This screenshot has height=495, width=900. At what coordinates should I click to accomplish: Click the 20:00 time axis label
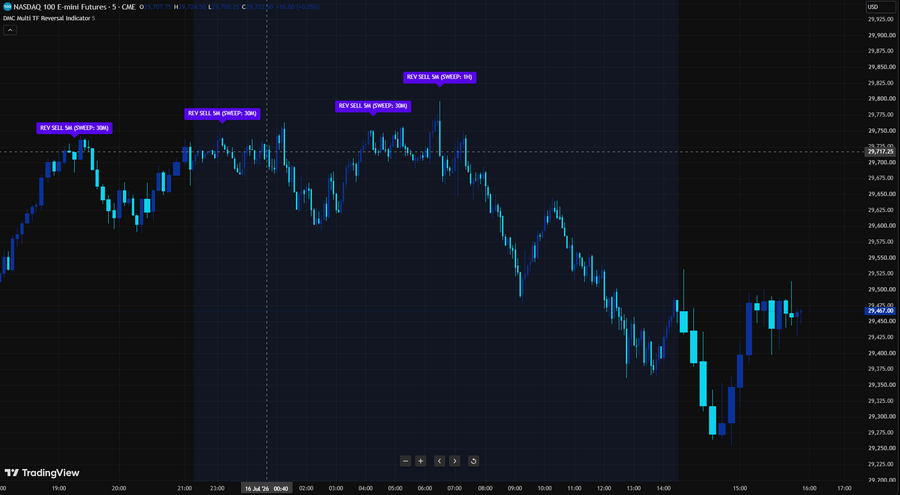tap(119, 489)
